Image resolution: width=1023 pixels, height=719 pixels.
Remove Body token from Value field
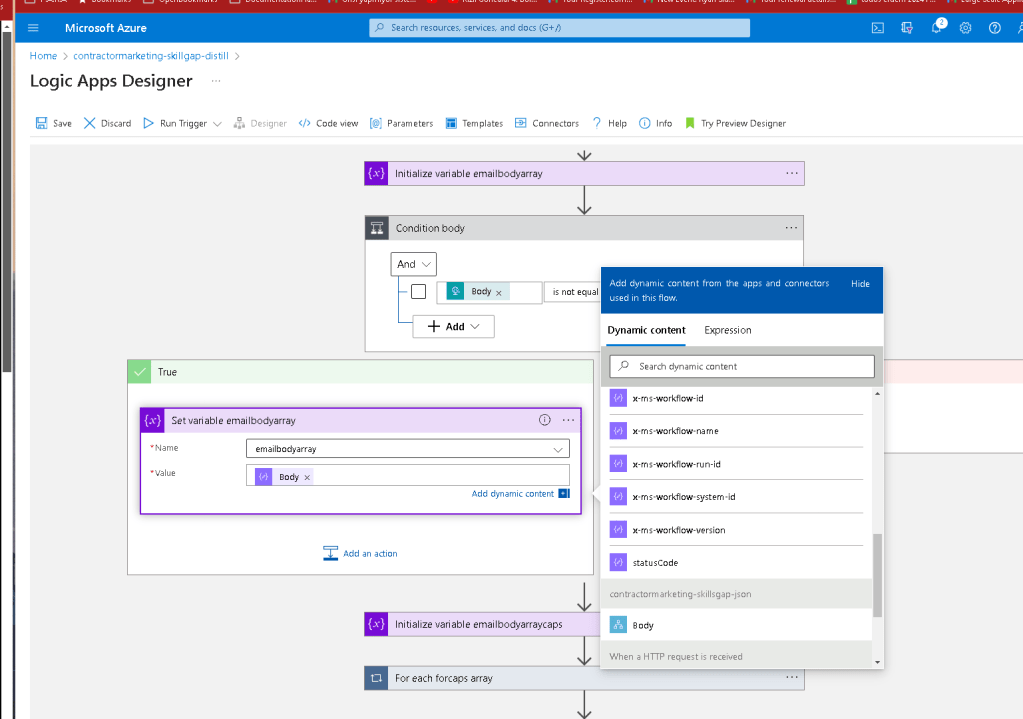pyautogui.click(x=307, y=478)
